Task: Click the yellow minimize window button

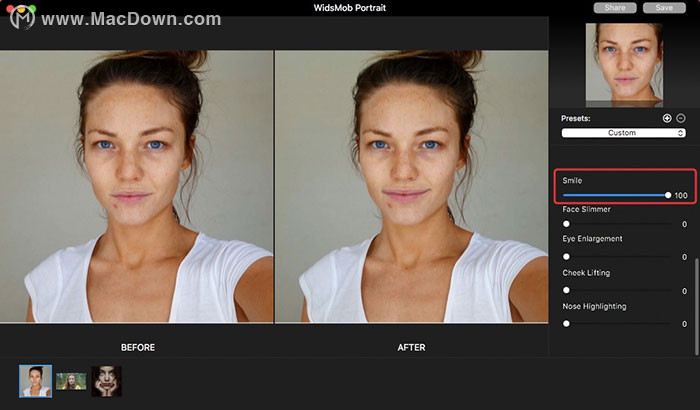Action: tap(21, 9)
